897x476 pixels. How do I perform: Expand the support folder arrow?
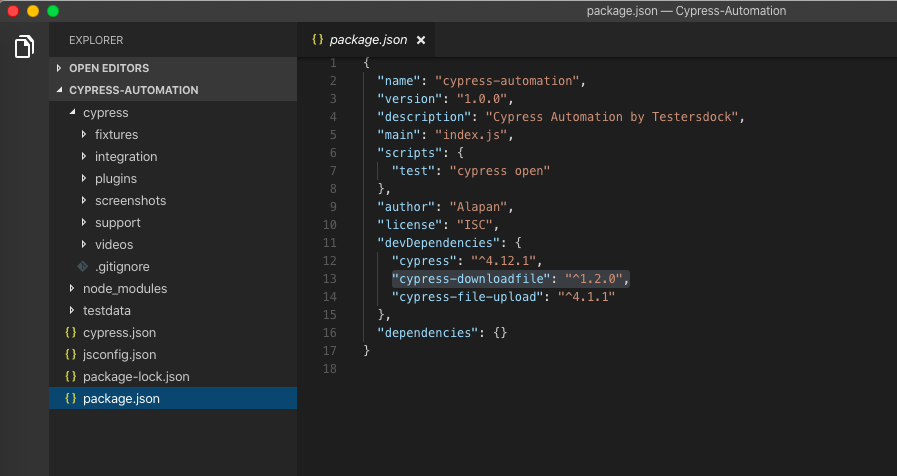(x=84, y=222)
